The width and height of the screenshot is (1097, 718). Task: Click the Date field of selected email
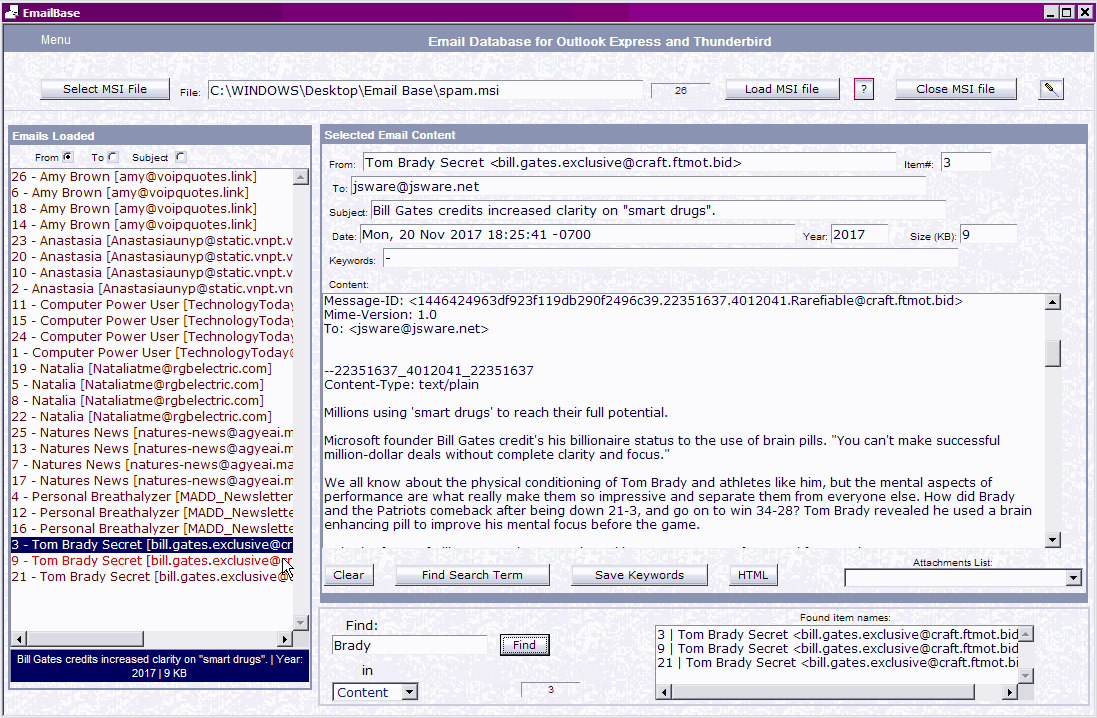pos(577,235)
